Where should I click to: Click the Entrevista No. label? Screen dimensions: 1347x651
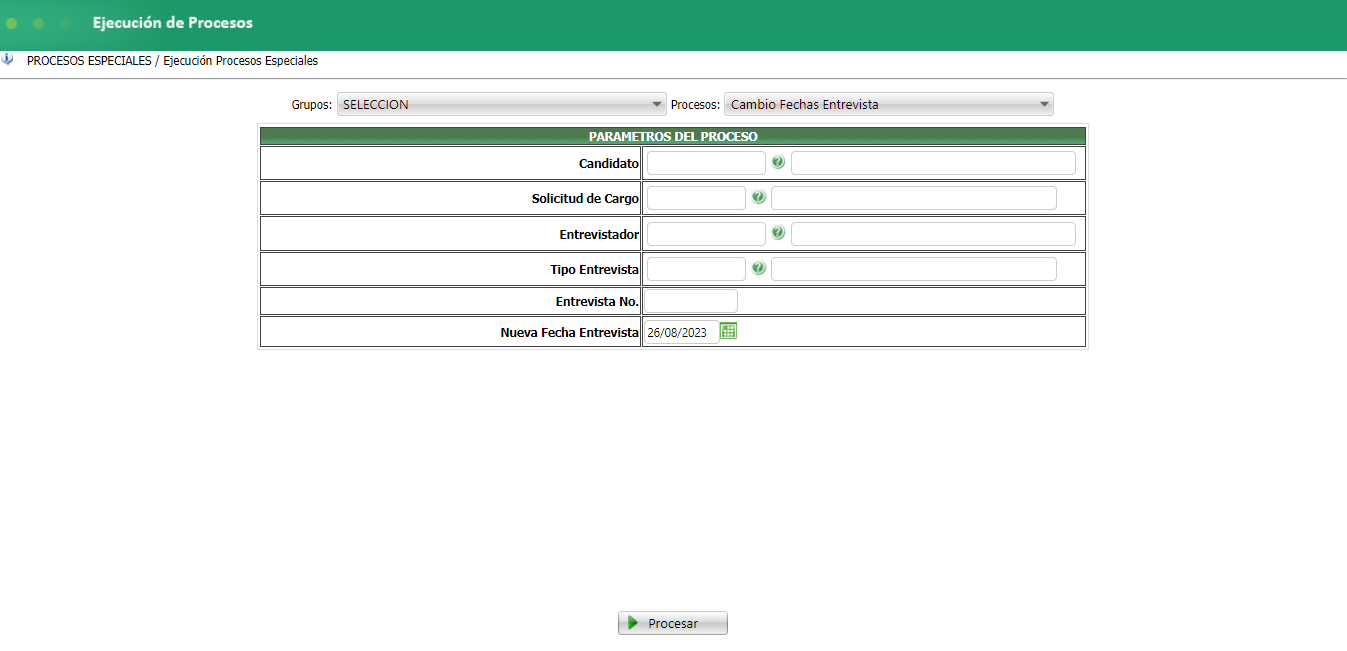[597, 301]
